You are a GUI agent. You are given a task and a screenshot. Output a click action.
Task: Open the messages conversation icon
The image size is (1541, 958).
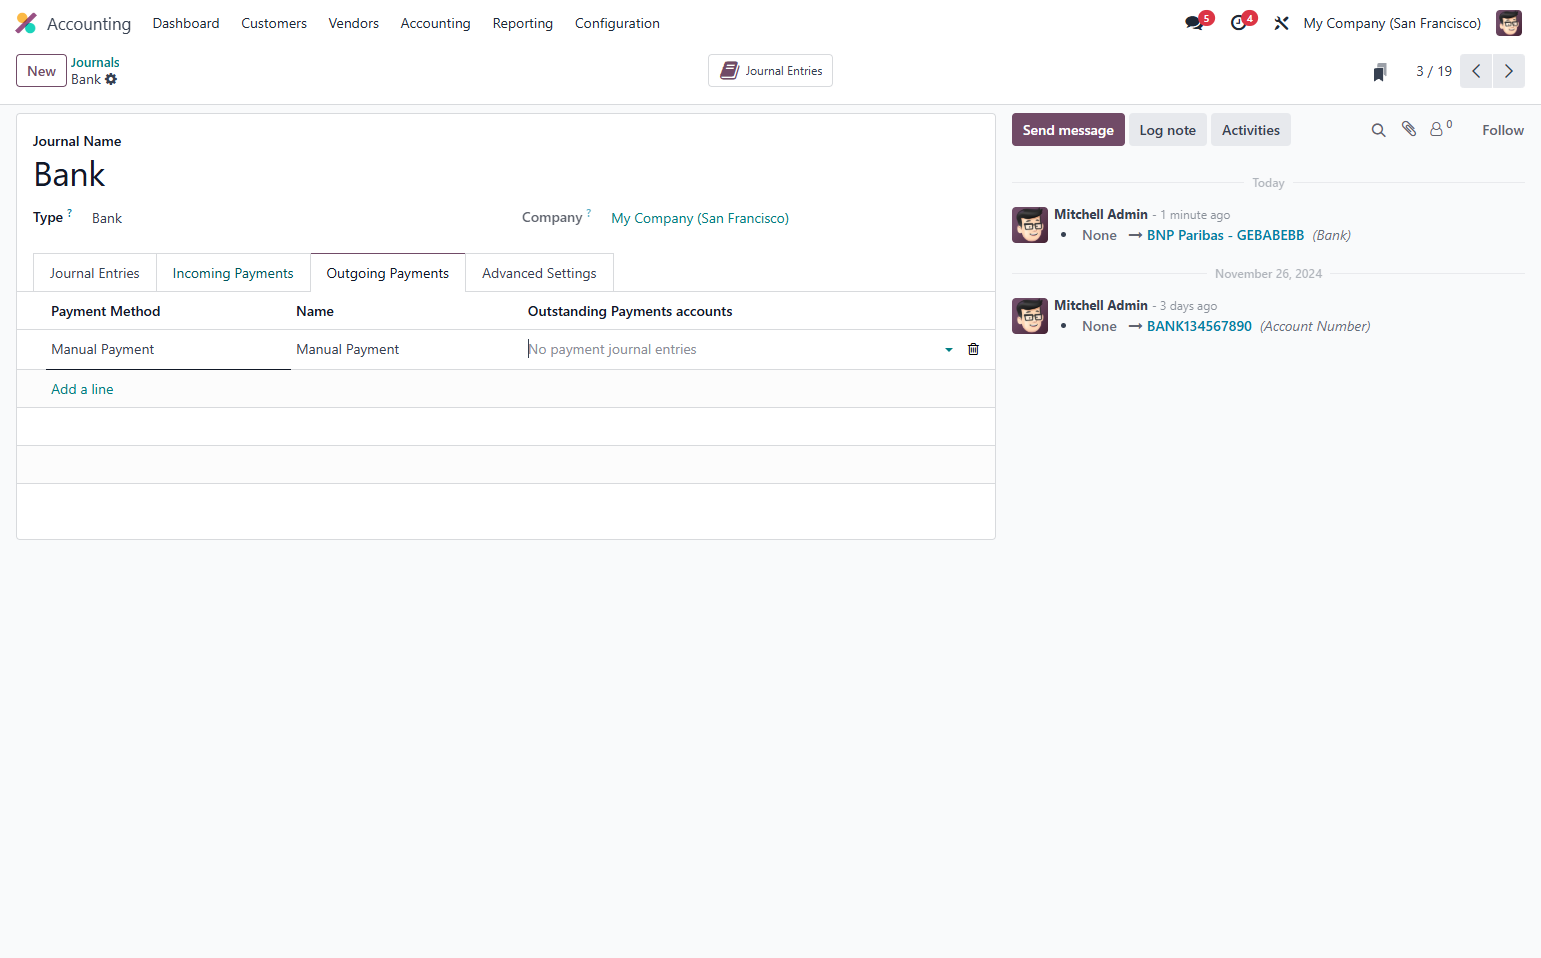pyautogui.click(x=1195, y=23)
